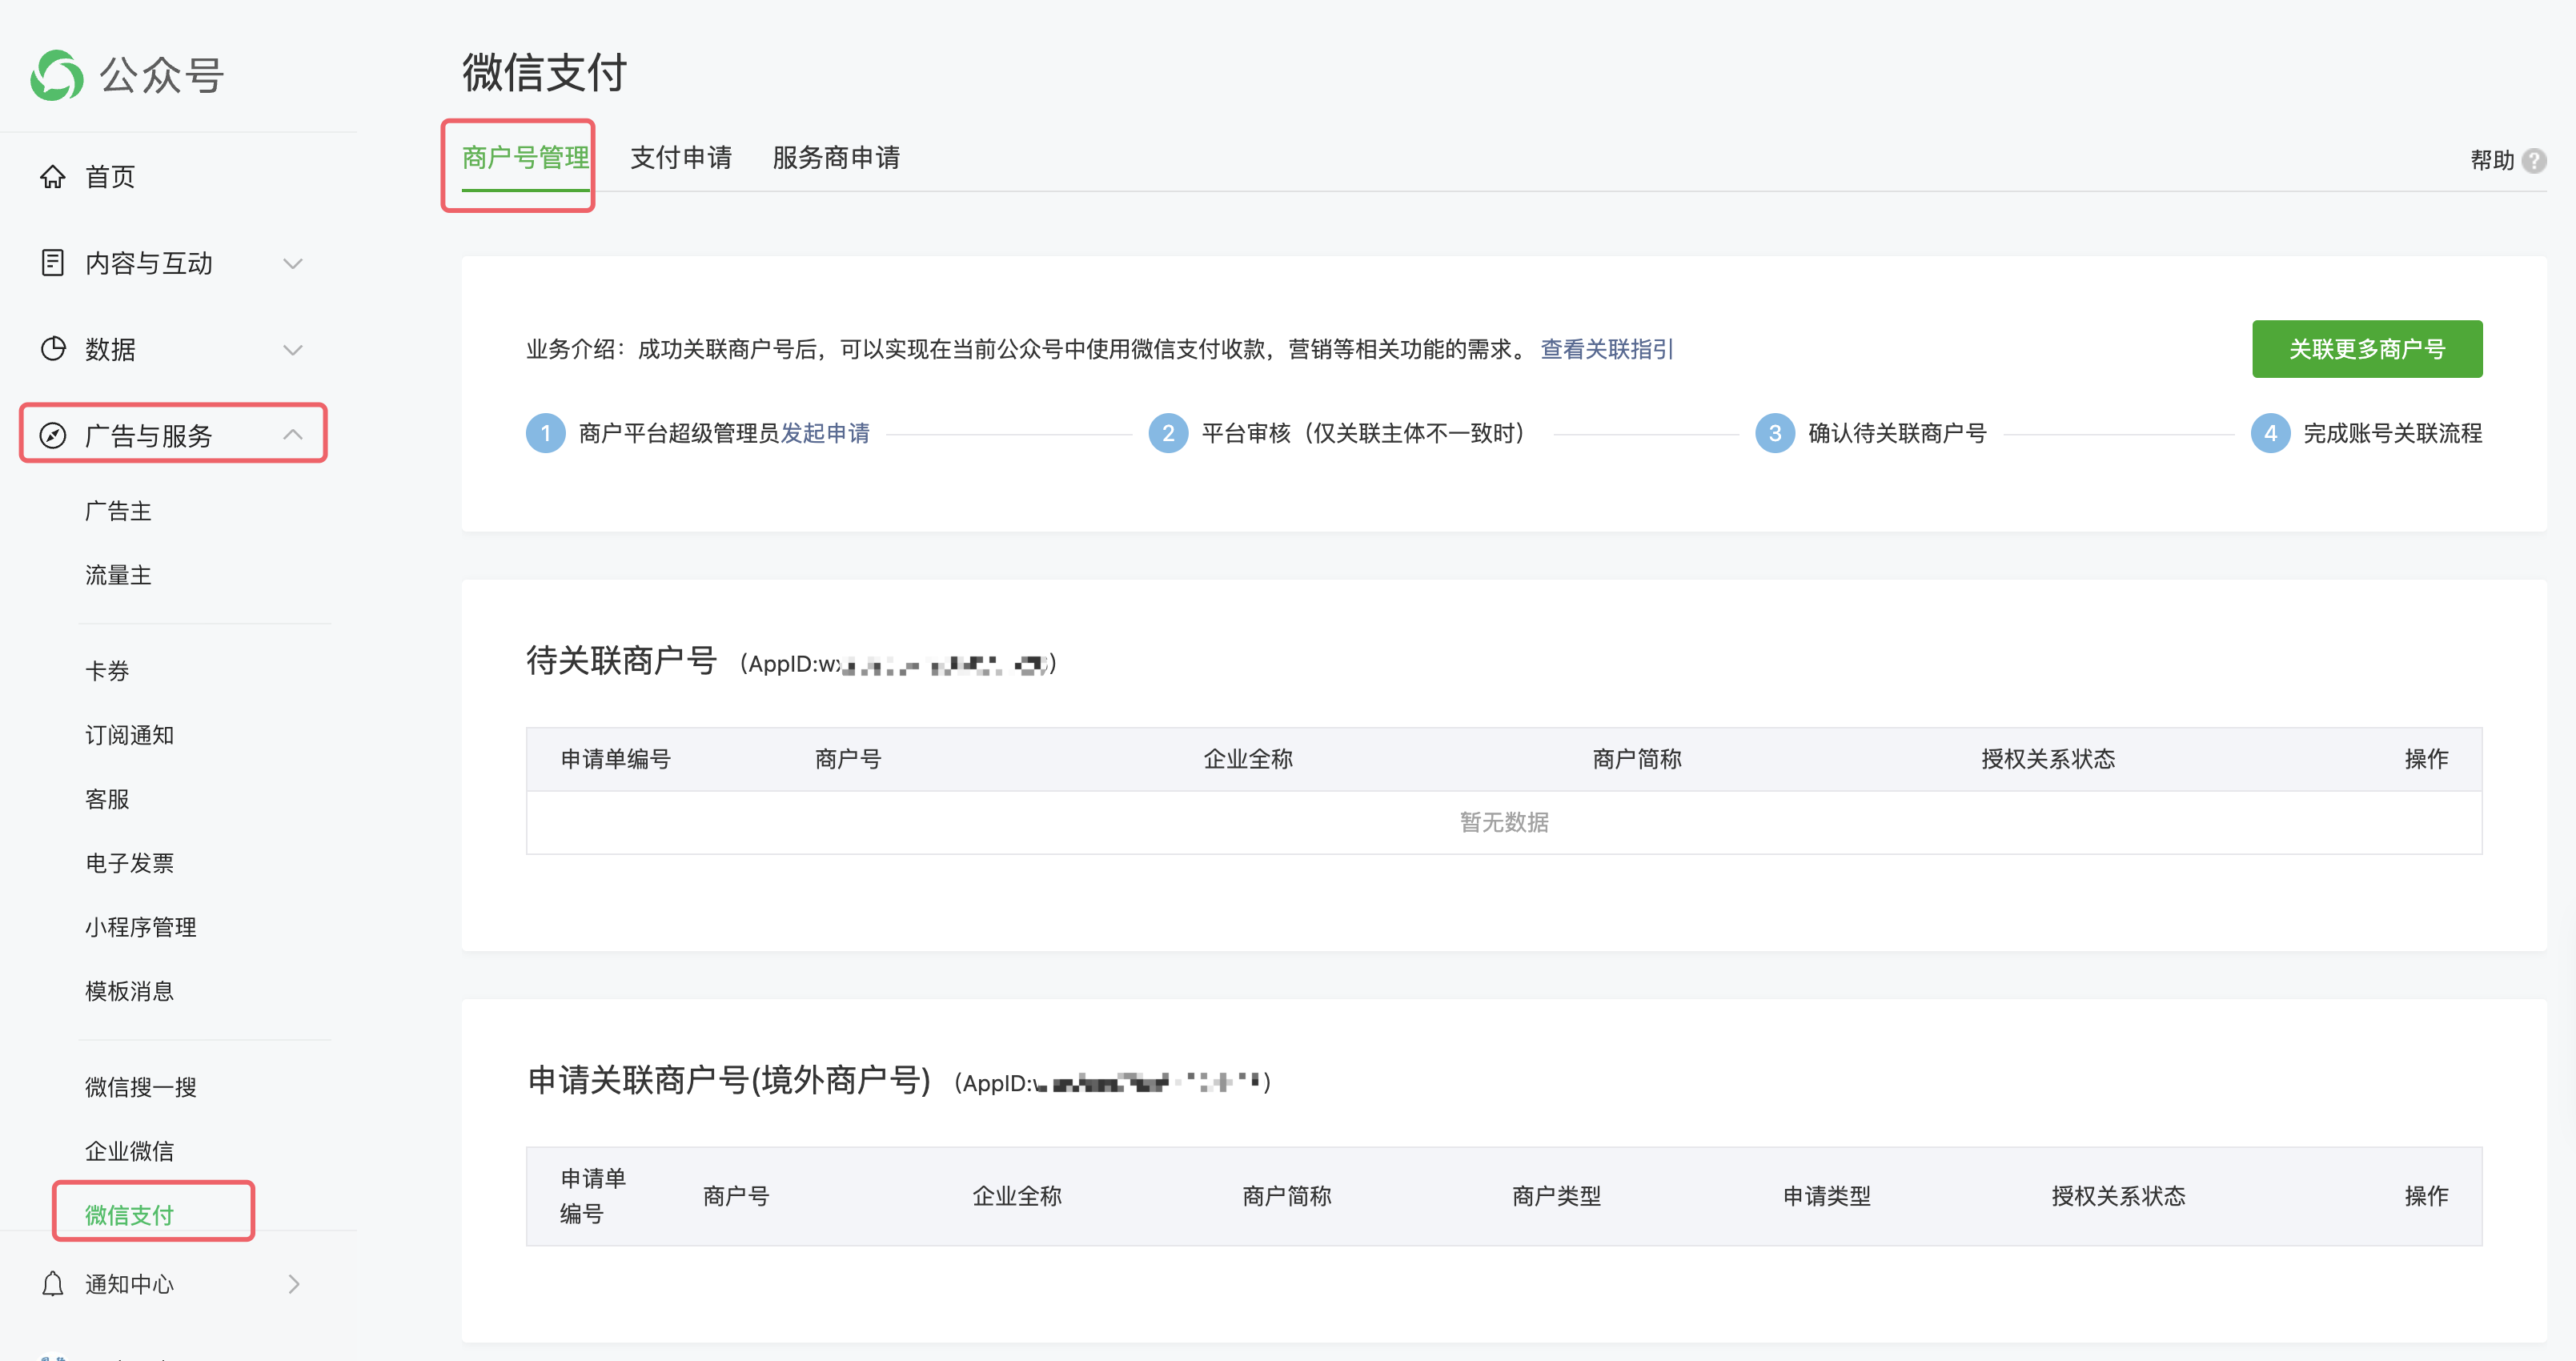Image resolution: width=2576 pixels, height=1361 pixels.
Task: Click the 微信支付 page title
Action: (544, 73)
